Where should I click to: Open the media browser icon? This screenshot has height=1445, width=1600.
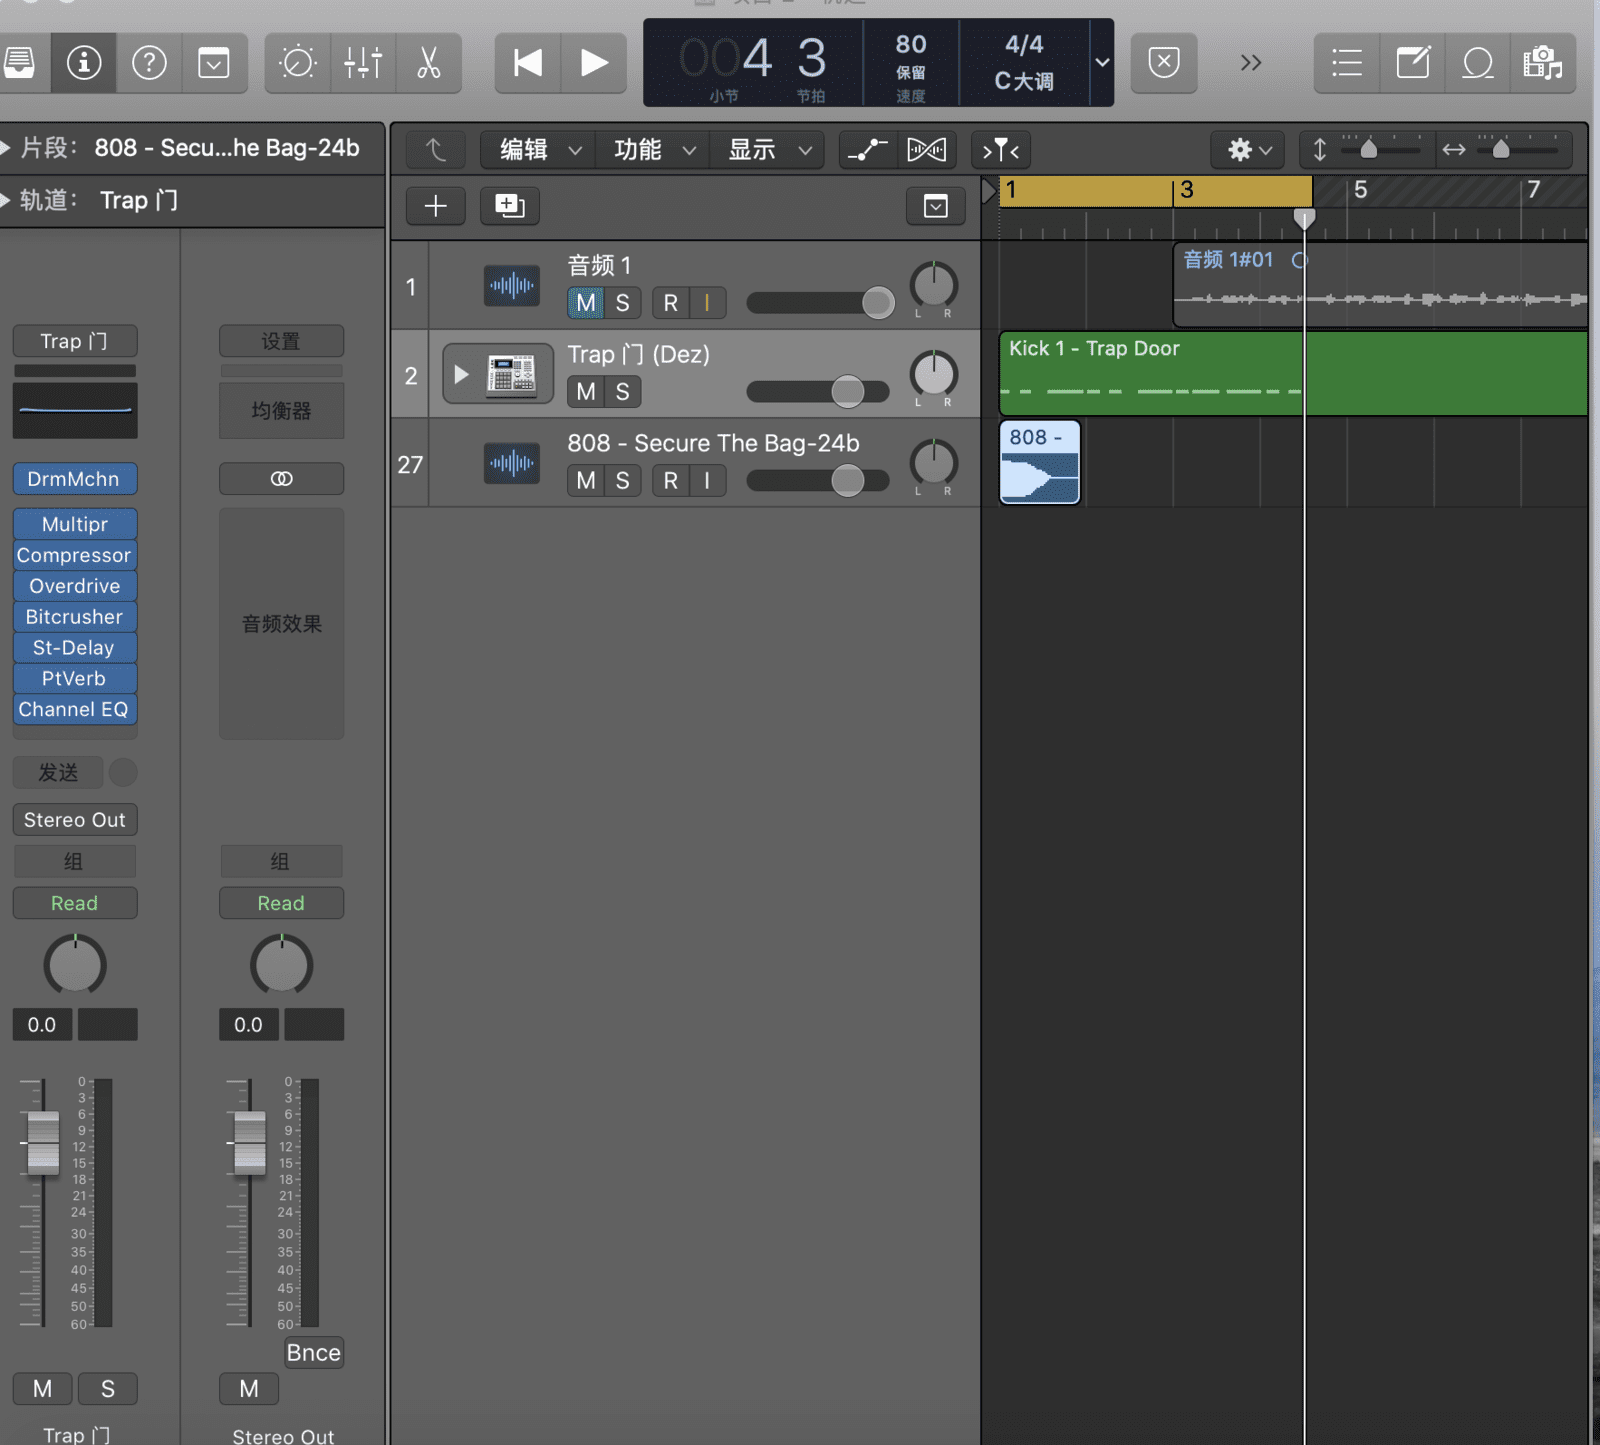pyautogui.click(x=1542, y=63)
